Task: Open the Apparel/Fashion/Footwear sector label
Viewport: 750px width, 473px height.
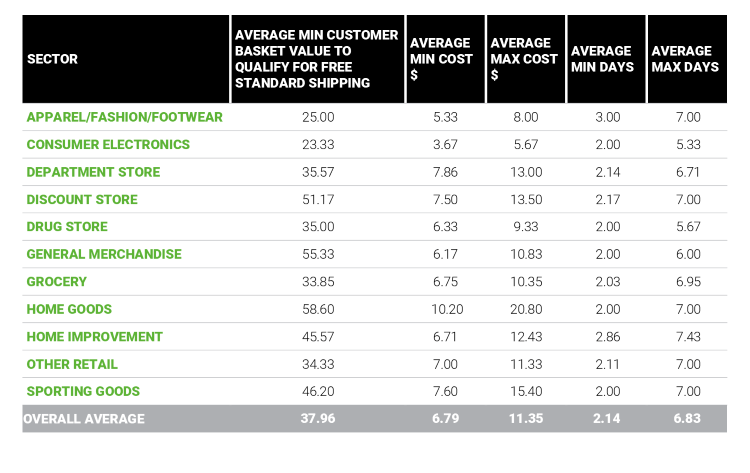Action: (x=125, y=117)
